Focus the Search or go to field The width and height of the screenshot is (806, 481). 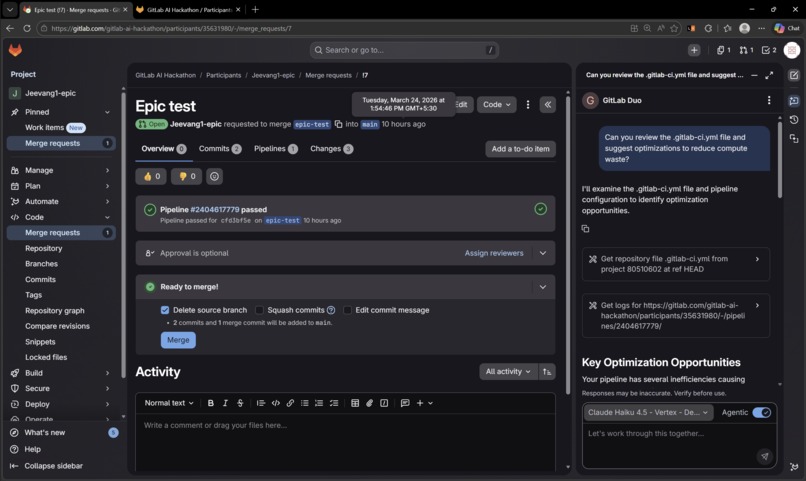pyautogui.click(x=404, y=50)
